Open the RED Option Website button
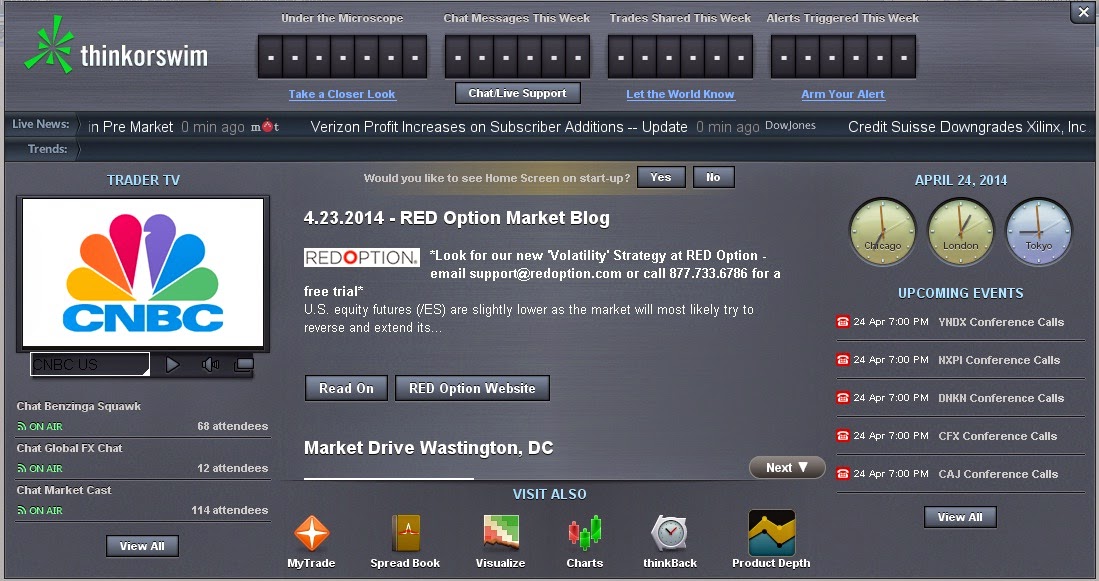This screenshot has height=581, width=1099. (472, 388)
